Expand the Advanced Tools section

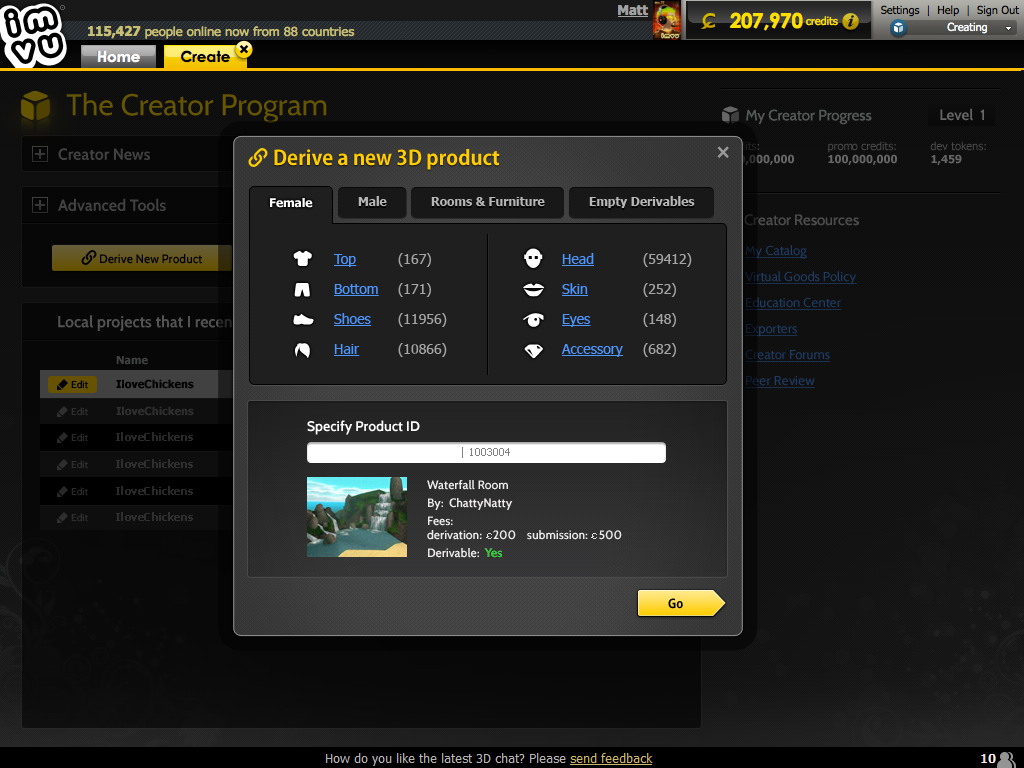pyautogui.click(x=40, y=205)
